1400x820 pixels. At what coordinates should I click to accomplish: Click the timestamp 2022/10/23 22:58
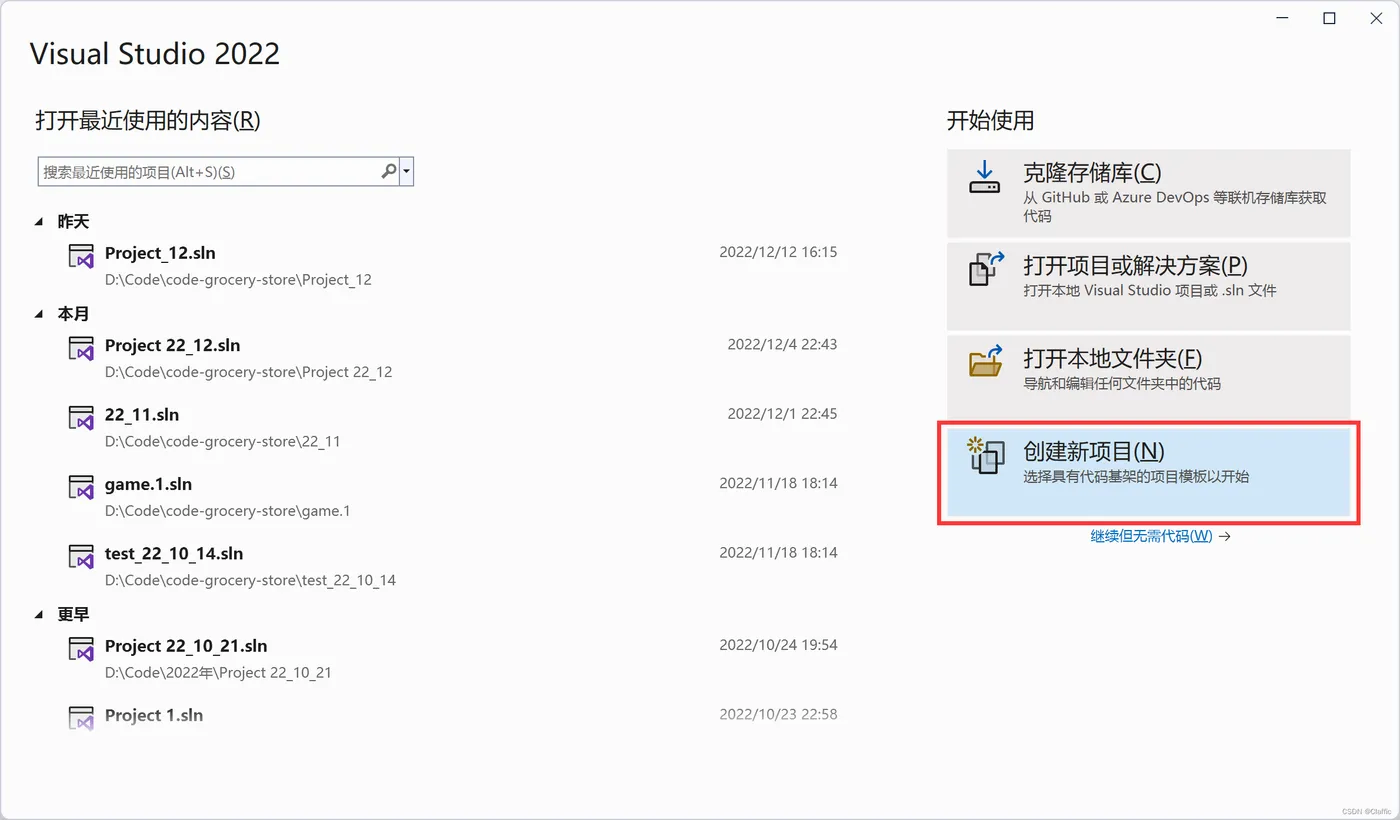[778, 714]
